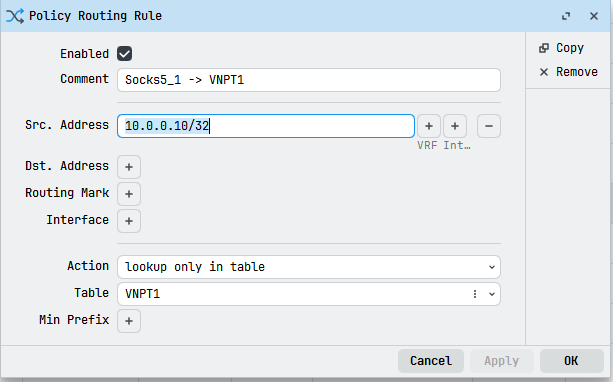The image size is (613, 382).
Task: Copy this routing rule
Action: coord(561,48)
